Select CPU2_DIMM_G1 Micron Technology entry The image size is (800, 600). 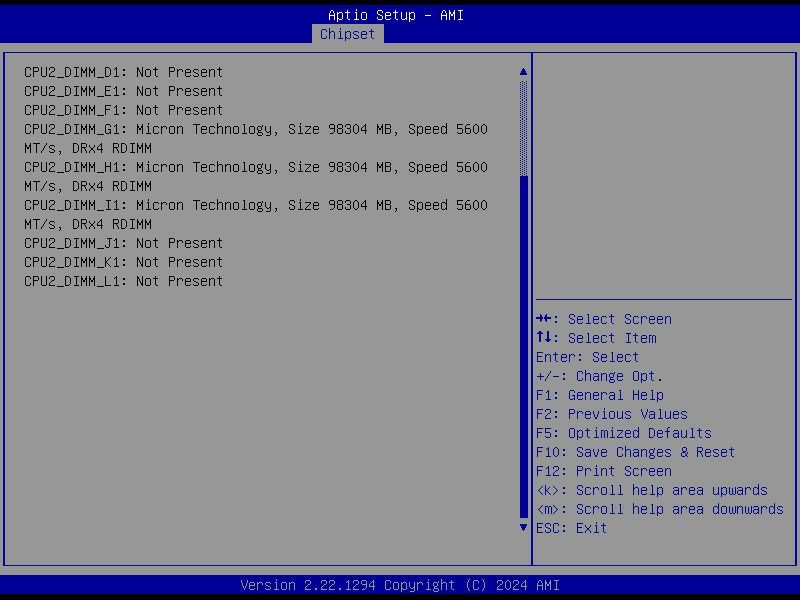coord(256,139)
